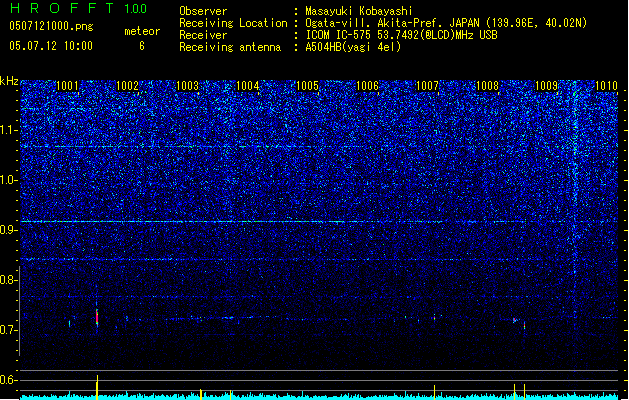The height and width of the screenshot is (400, 629).
Task: Click the 'Receiving antenna' field label
Action: coord(230,47)
